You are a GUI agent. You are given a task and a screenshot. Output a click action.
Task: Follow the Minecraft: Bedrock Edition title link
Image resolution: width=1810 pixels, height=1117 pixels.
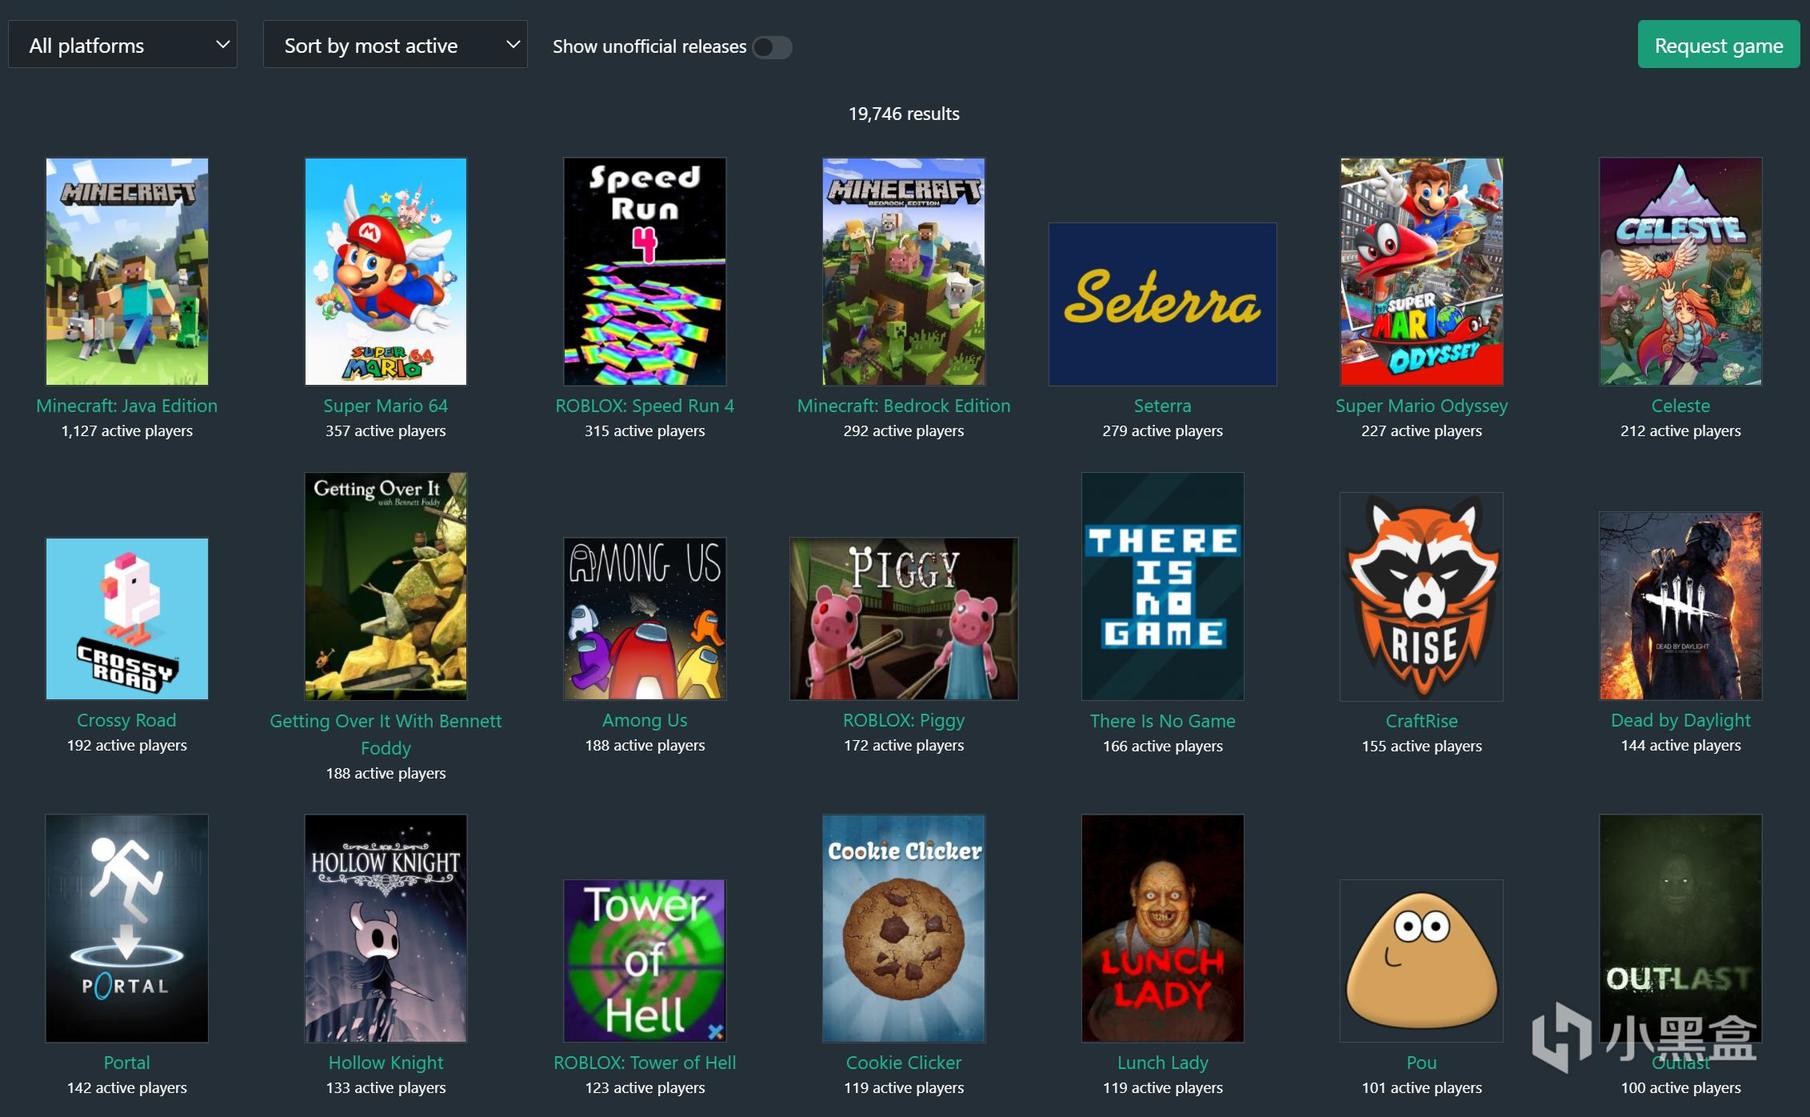coord(904,406)
